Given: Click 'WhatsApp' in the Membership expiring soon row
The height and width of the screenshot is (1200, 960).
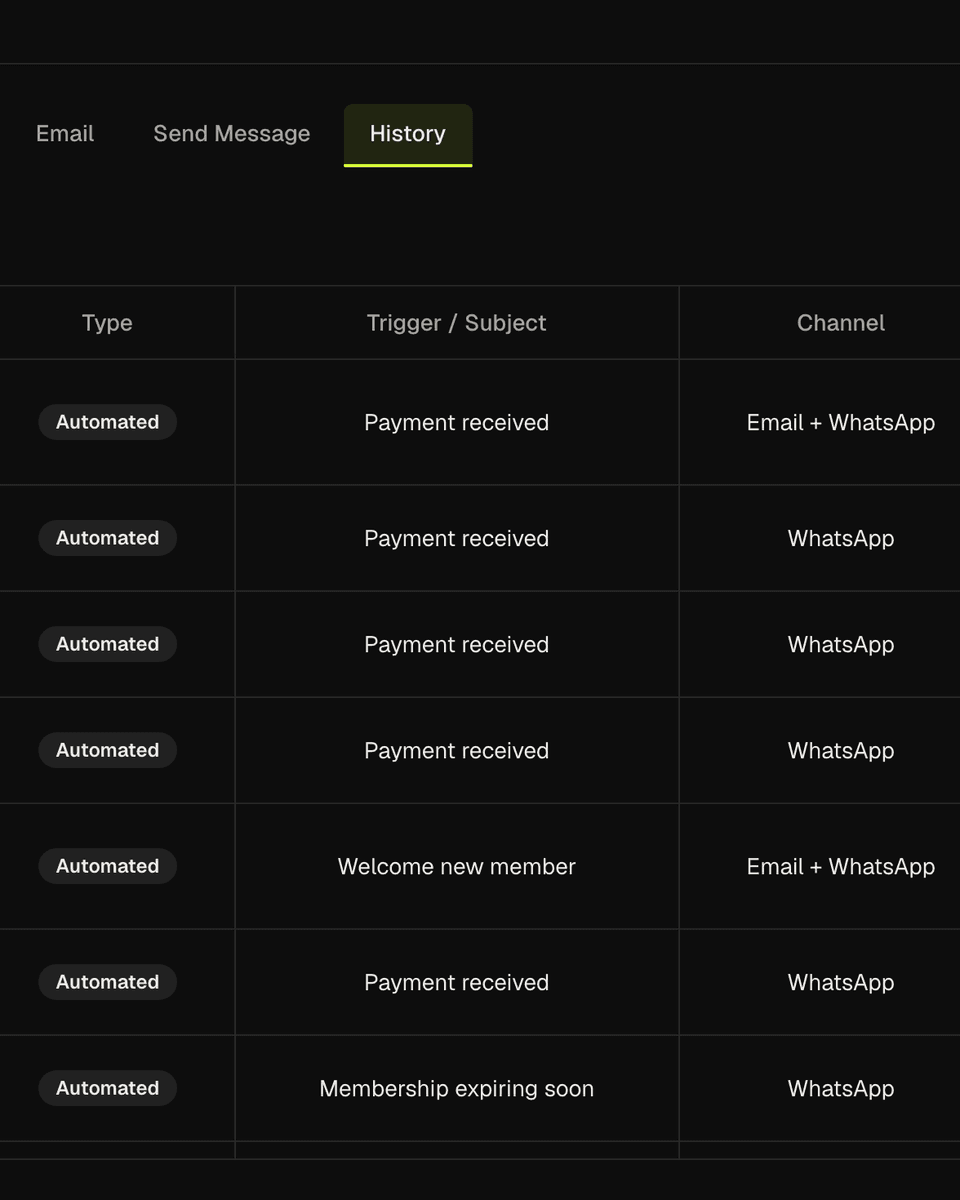Looking at the screenshot, I should [x=841, y=1088].
